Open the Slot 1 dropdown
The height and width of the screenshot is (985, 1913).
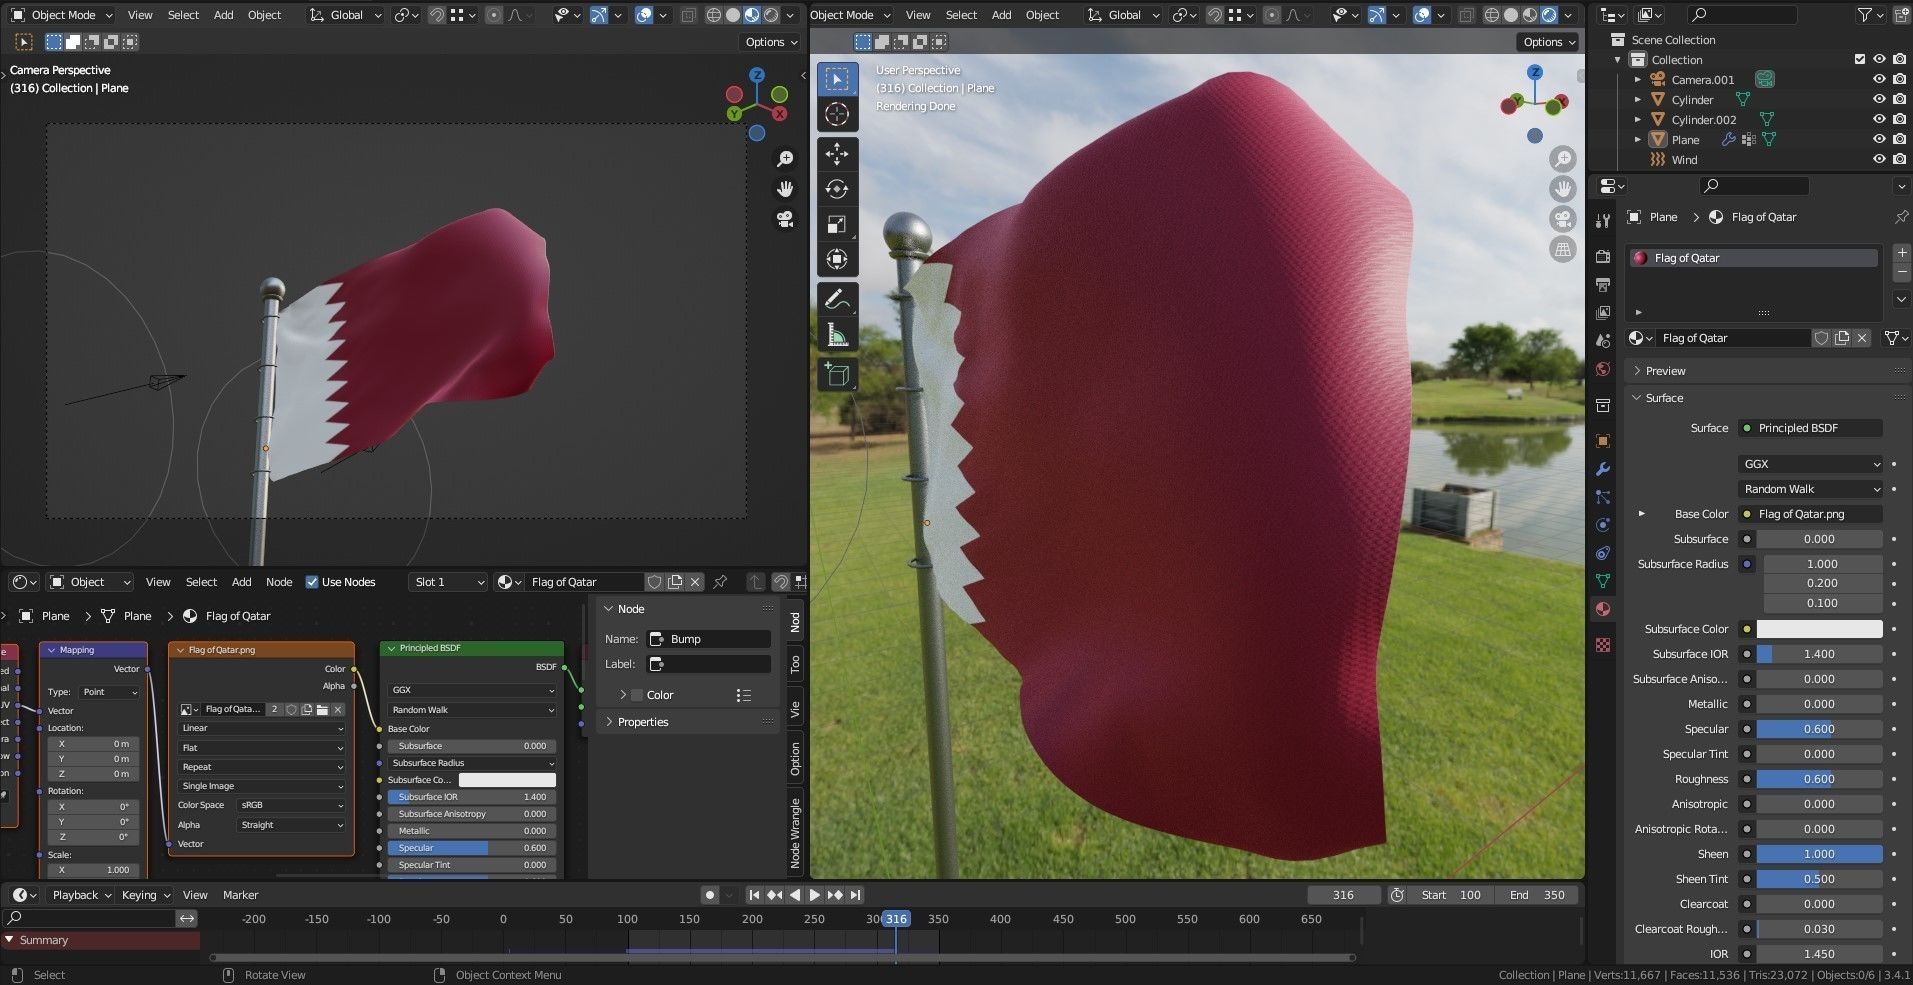448,582
